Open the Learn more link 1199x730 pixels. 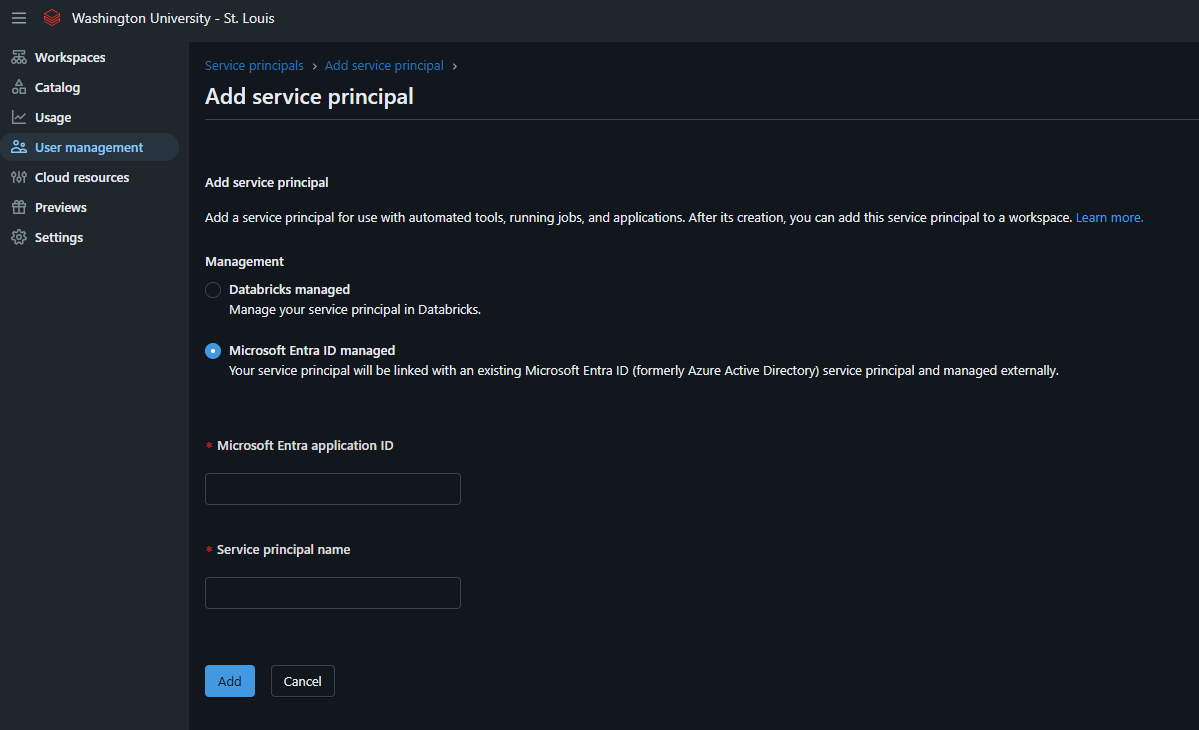coord(1109,218)
